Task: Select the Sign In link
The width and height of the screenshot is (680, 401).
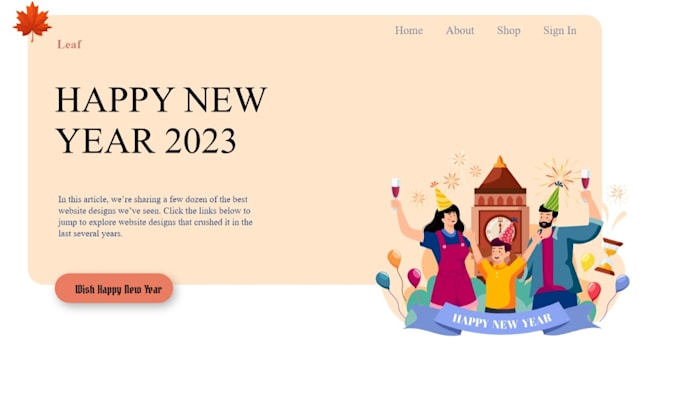Action: pos(559,30)
